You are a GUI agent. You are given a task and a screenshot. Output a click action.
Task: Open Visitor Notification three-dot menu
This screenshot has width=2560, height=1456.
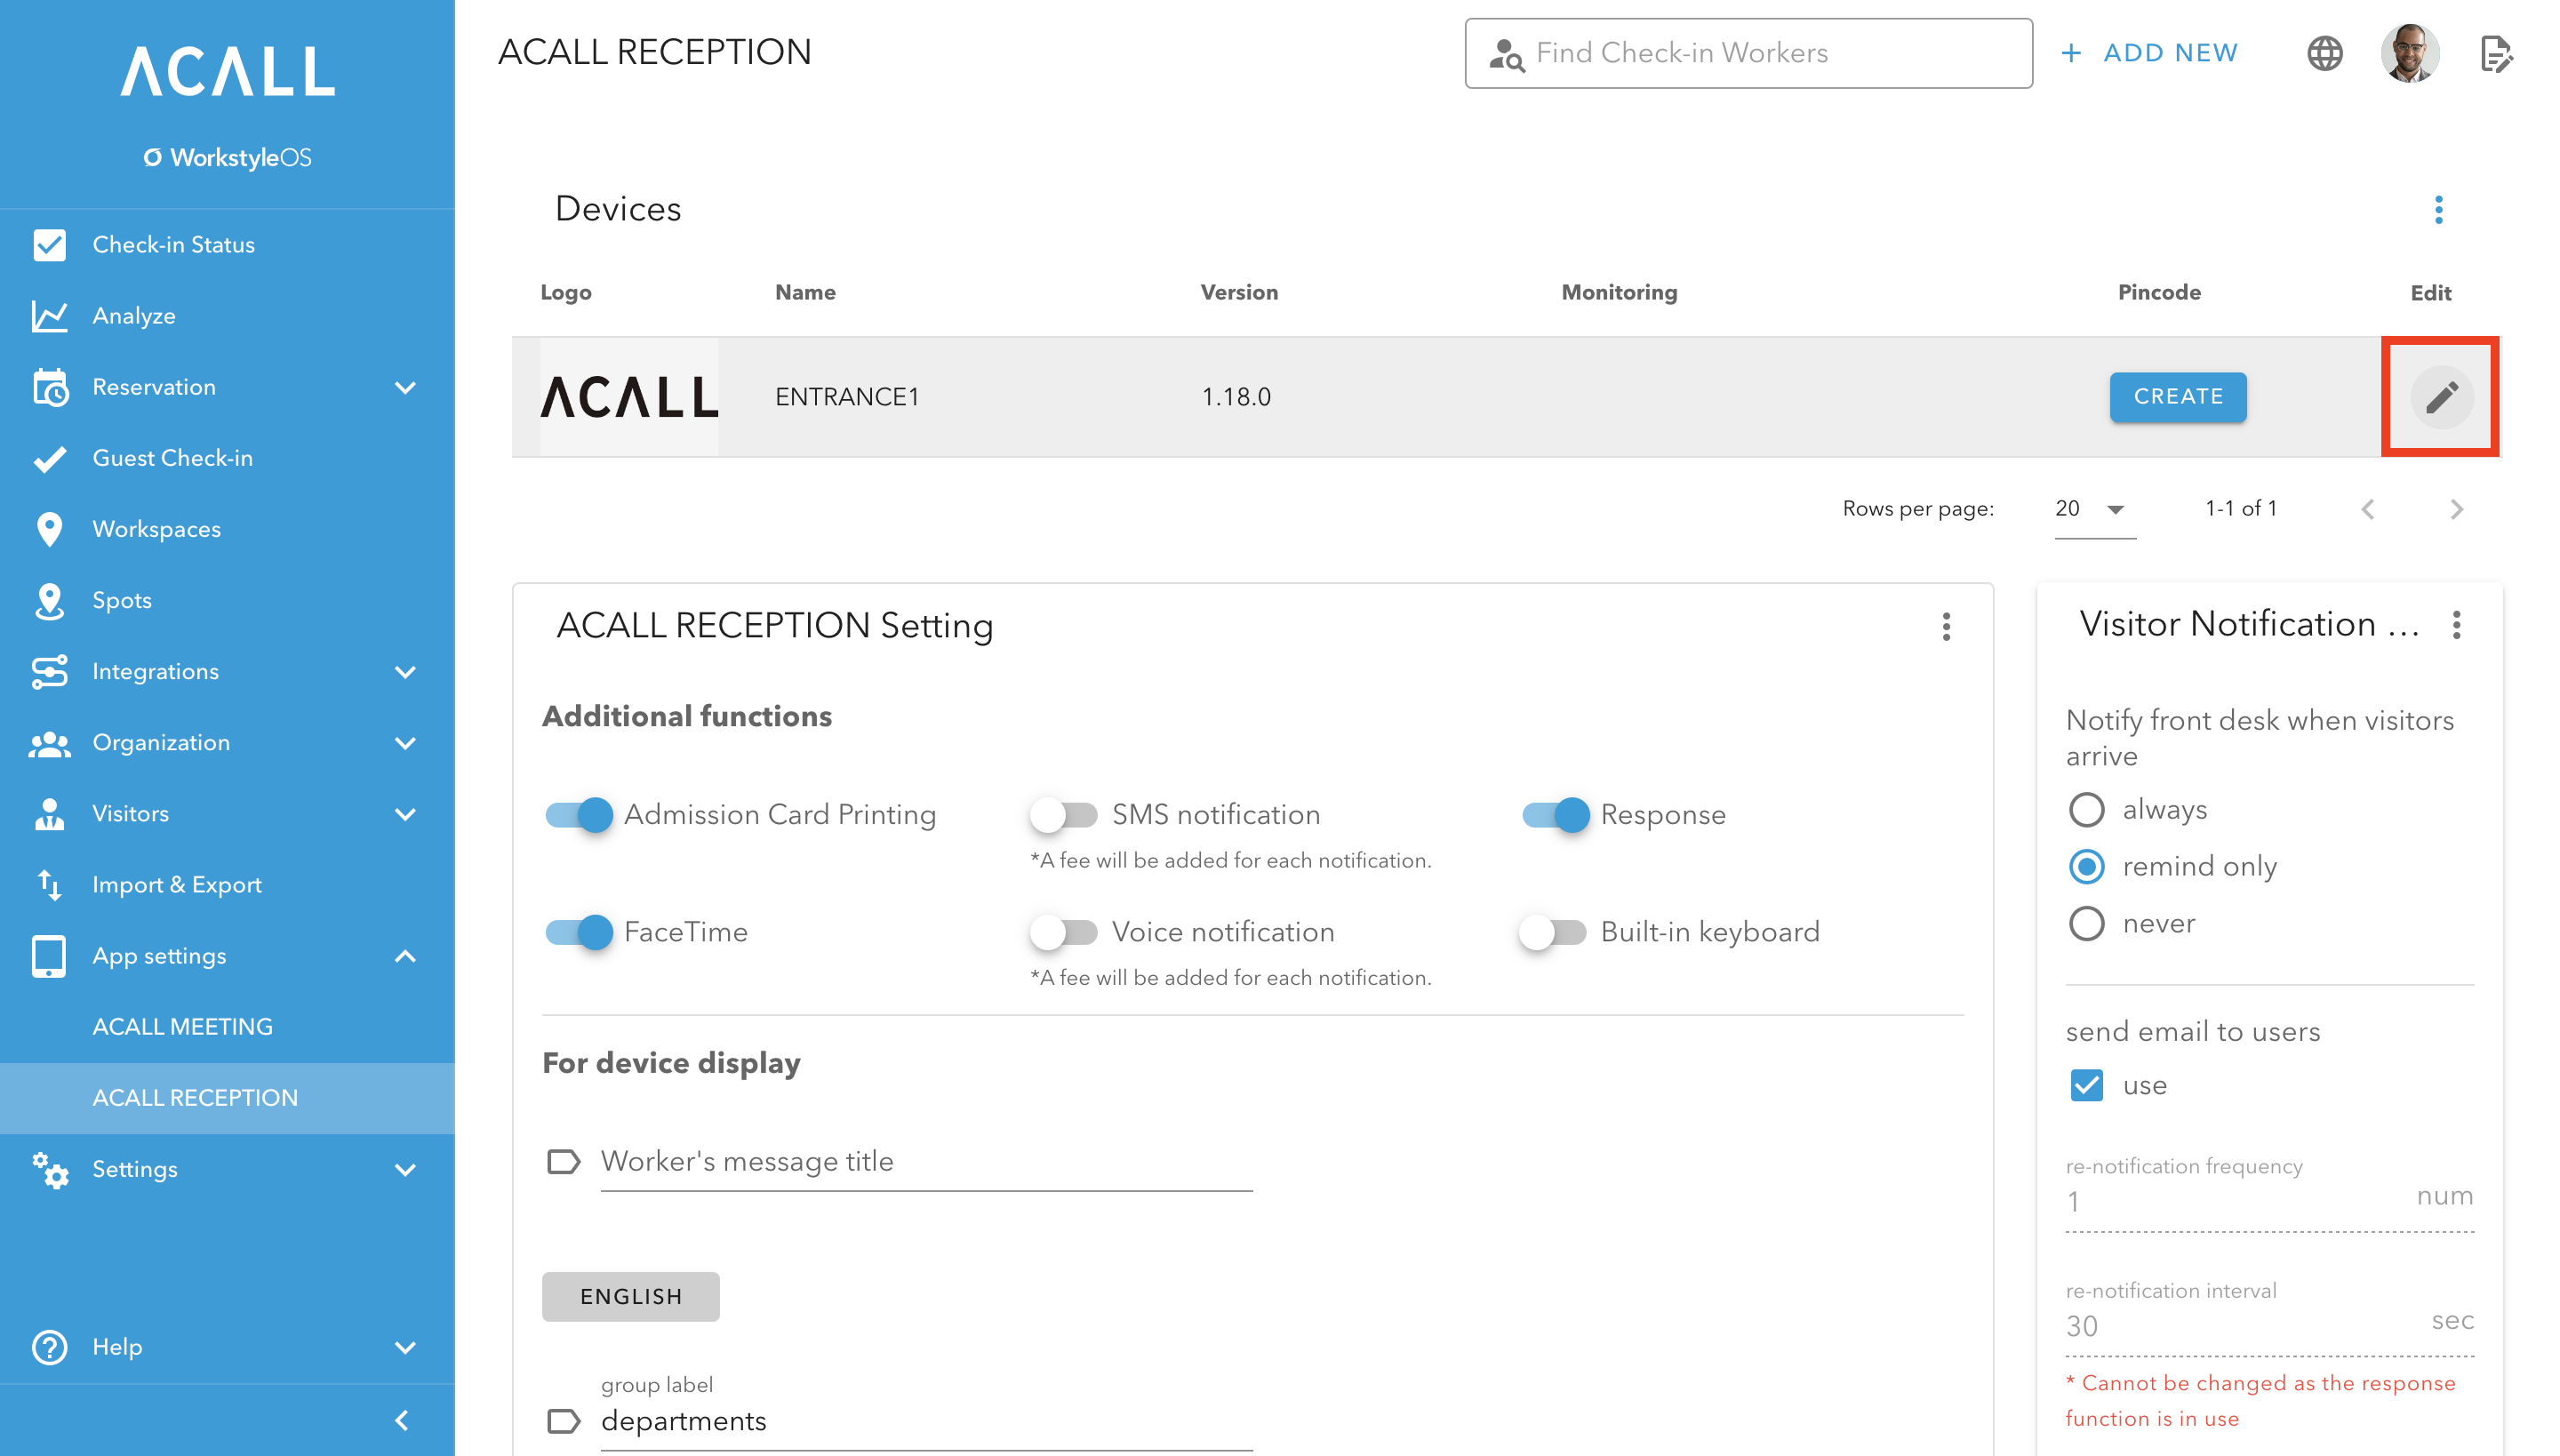click(2456, 624)
